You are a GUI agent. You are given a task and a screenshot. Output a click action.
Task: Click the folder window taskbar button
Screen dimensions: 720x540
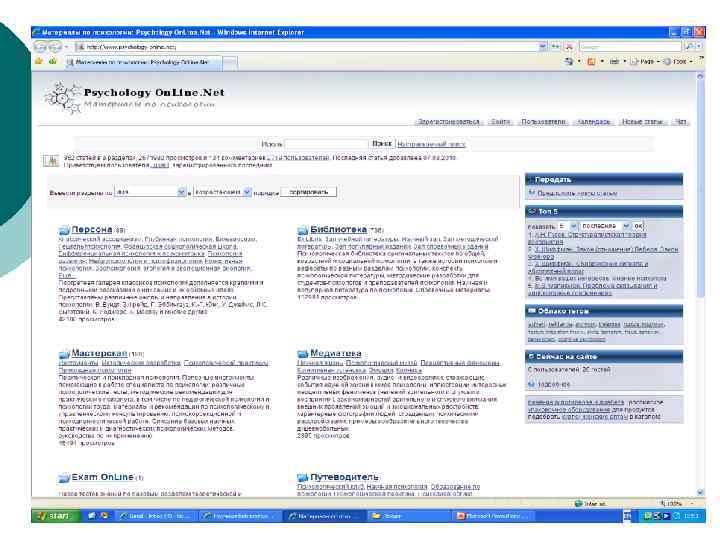coord(410,516)
